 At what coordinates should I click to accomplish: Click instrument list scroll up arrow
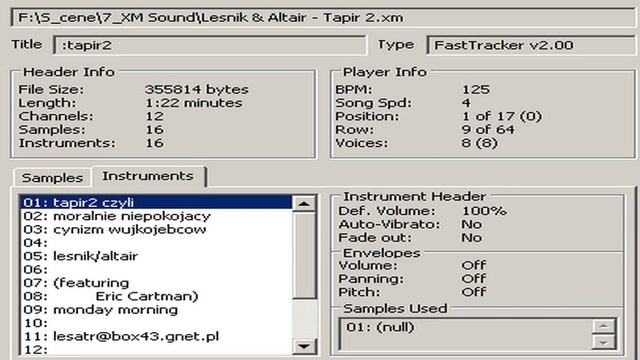[304, 204]
